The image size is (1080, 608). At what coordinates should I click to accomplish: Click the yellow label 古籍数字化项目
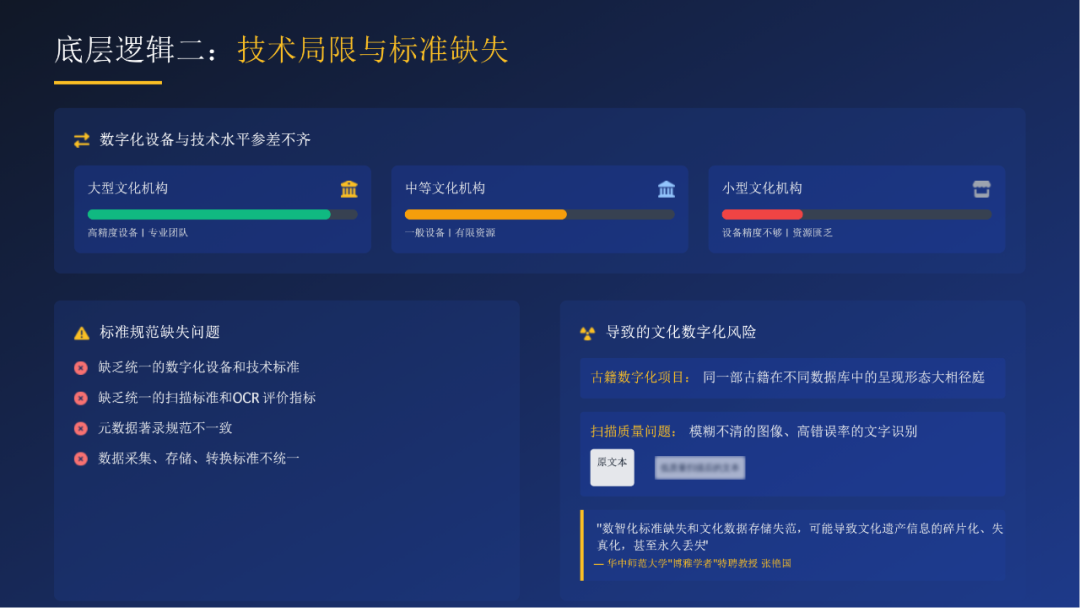pos(640,377)
